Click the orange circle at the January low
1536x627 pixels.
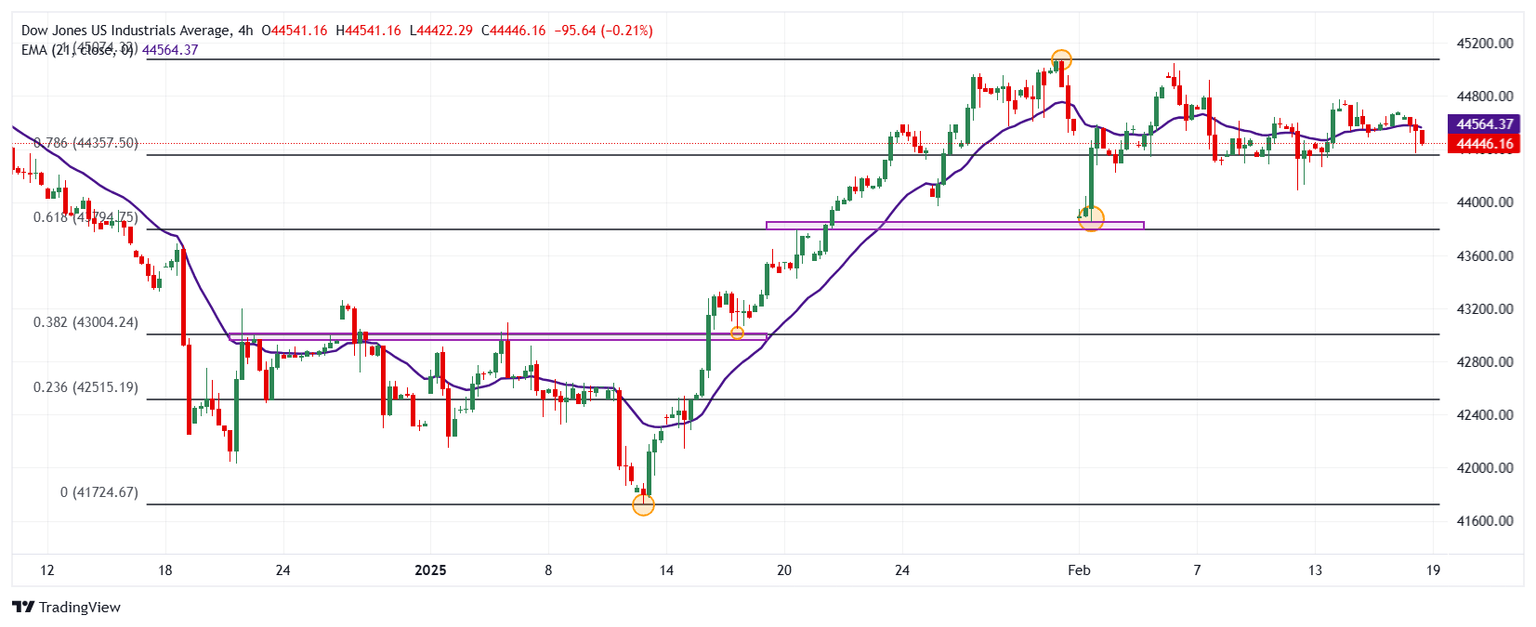[x=643, y=505]
